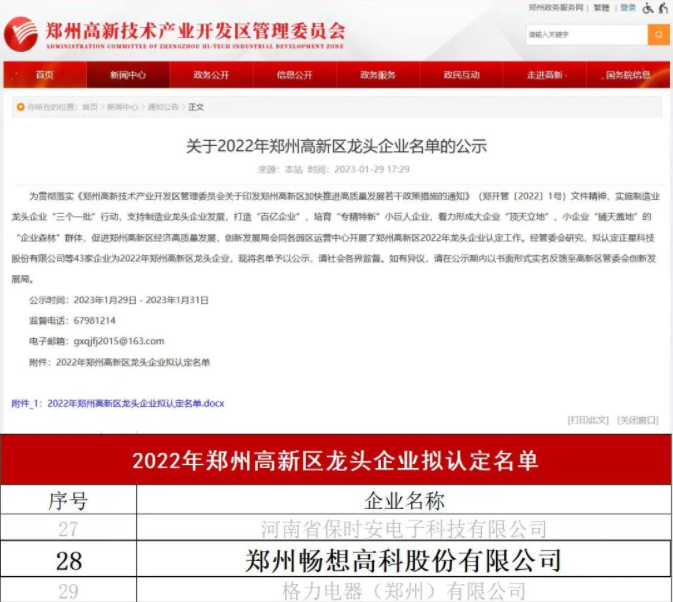Click the 登录 login link
This screenshot has width=673, height=602.
click(628, 7)
